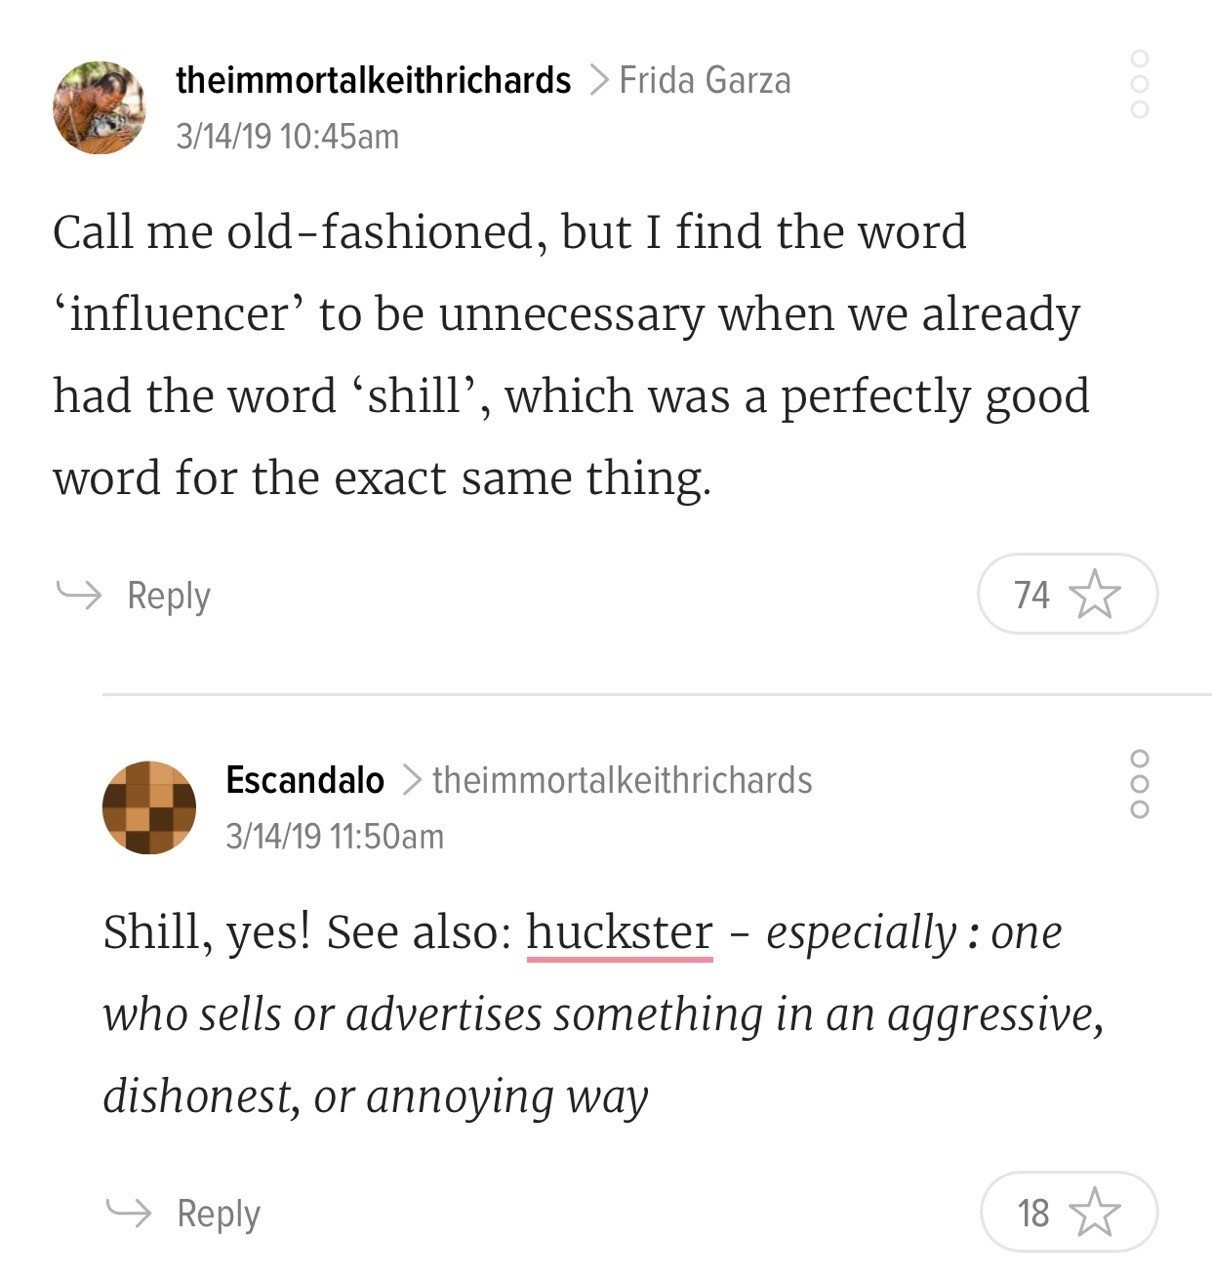The width and height of the screenshot is (1212, 1280).
Task: Open three-dot menu on theimmortalkeithrichards' comment
Action: (1139, 84)
